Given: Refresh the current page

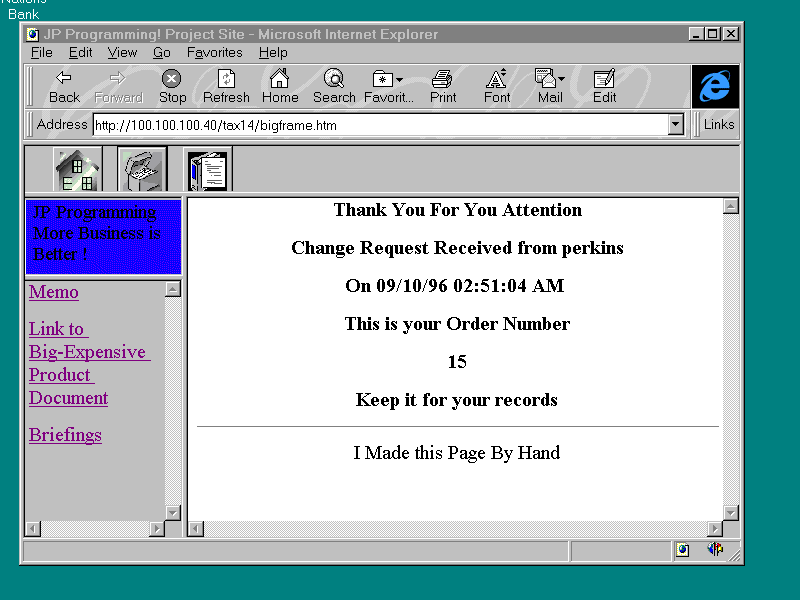Looking at the screenshot, I should [x=226, y=86].
